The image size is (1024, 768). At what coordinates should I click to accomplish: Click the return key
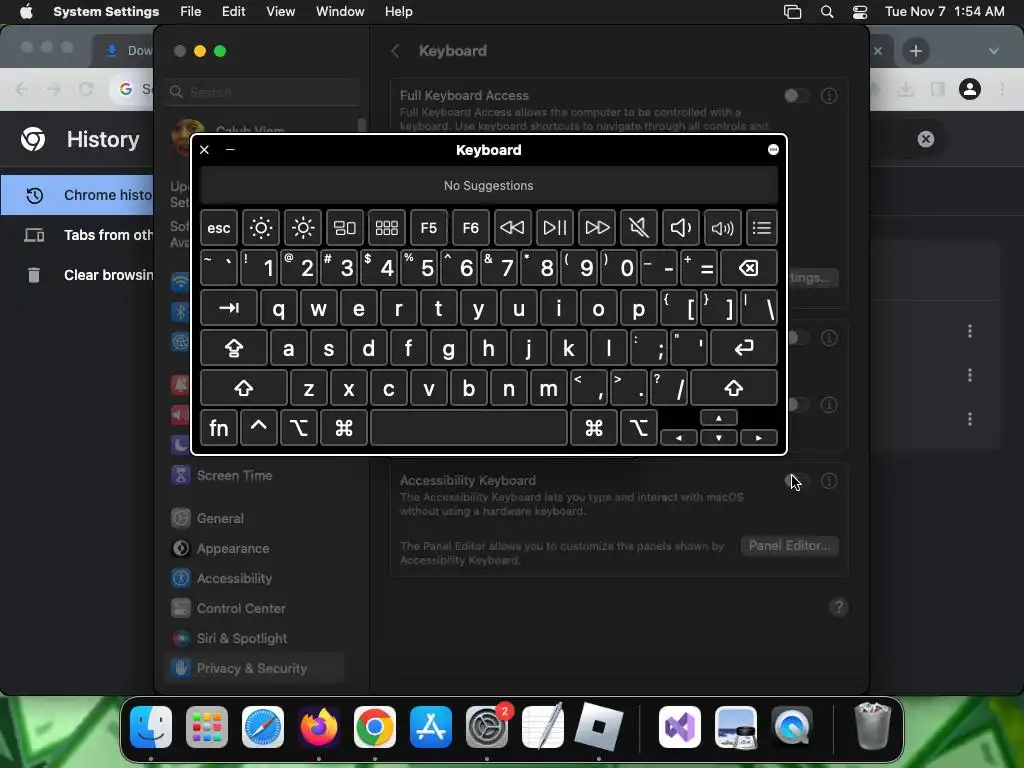click(x=744, y=348)
